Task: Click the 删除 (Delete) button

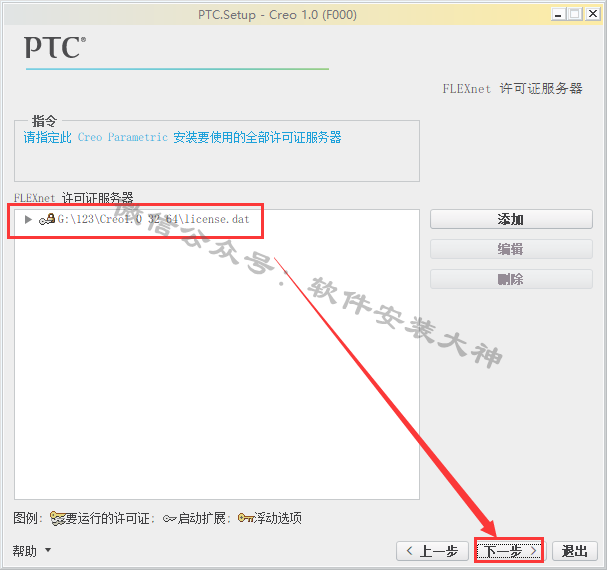Action: point(511,279)
